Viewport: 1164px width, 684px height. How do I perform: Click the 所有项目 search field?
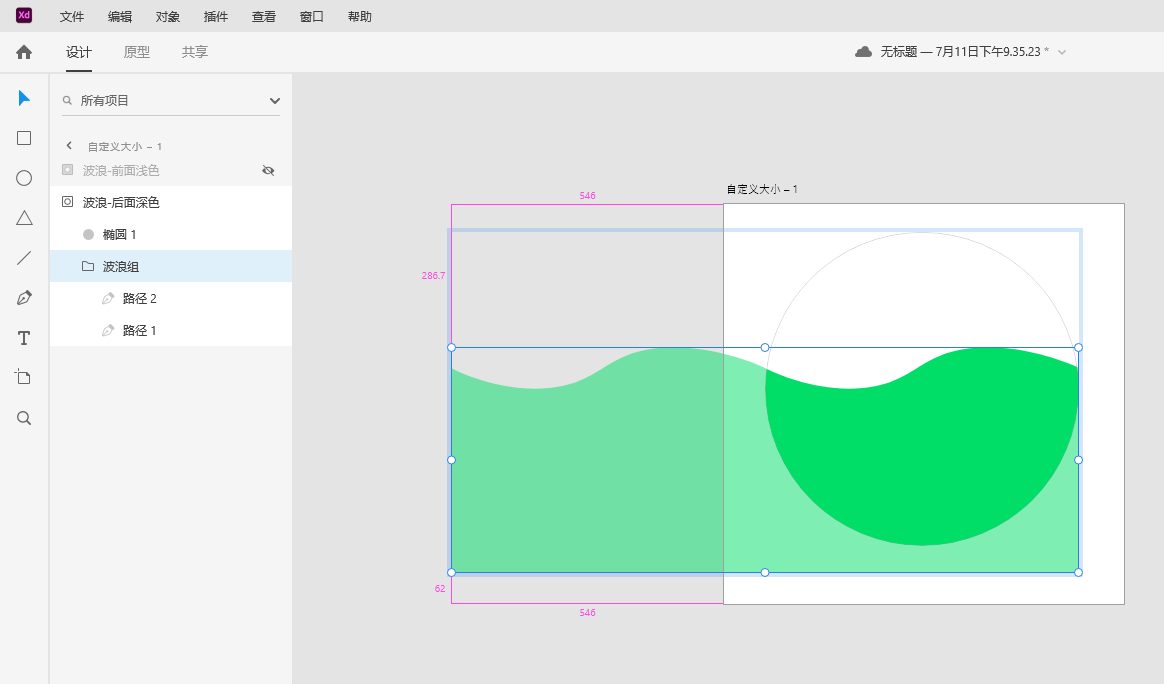171,100
